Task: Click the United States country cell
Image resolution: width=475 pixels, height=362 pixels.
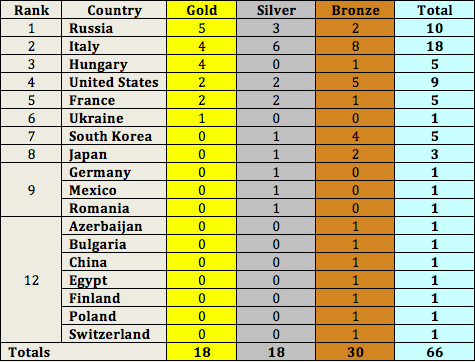Action: point(114,82)
